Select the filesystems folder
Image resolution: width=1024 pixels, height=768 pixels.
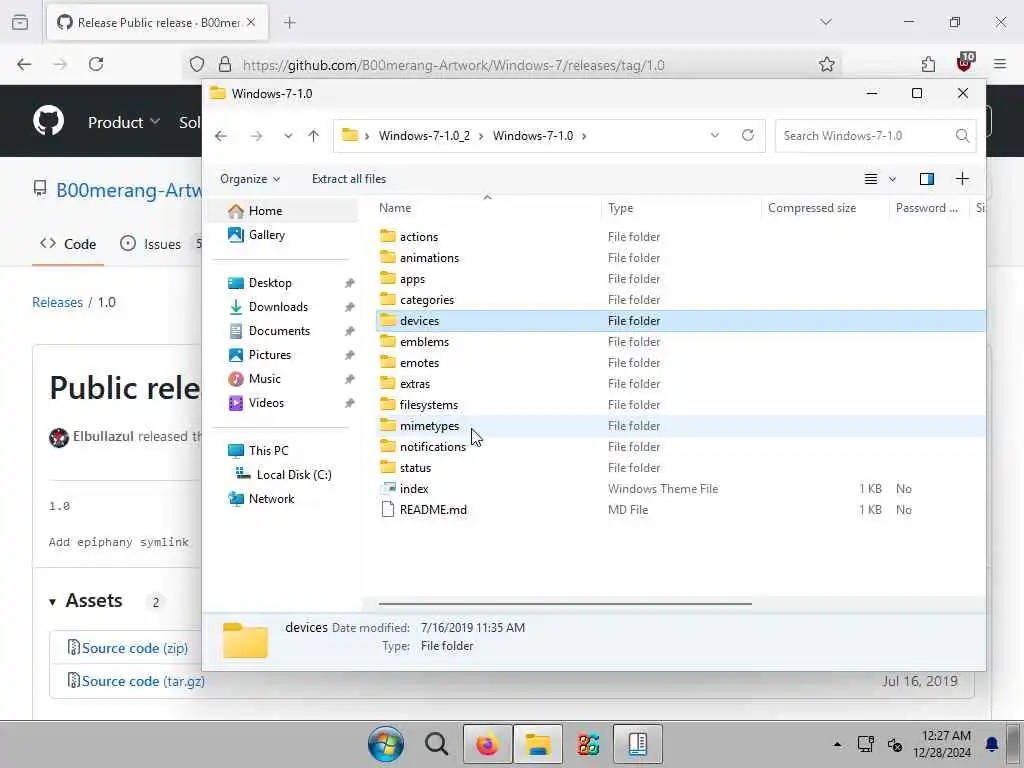[x=428, y=405]
